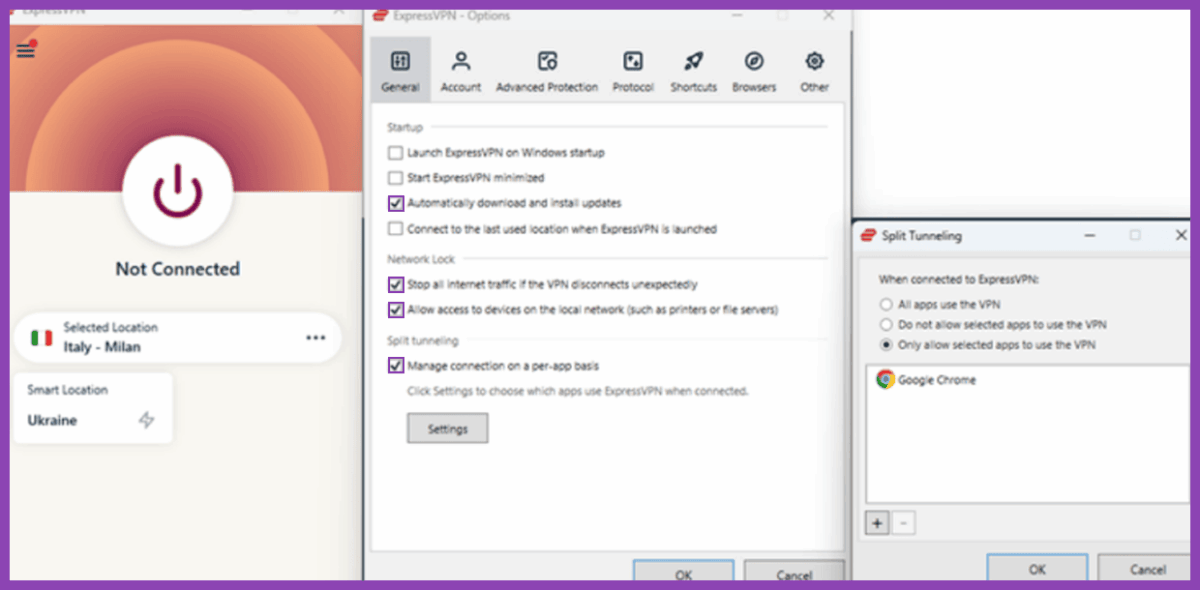Select All apps use the VPN
This screenshot has width=1200, height=590.
tap(886, 304)
